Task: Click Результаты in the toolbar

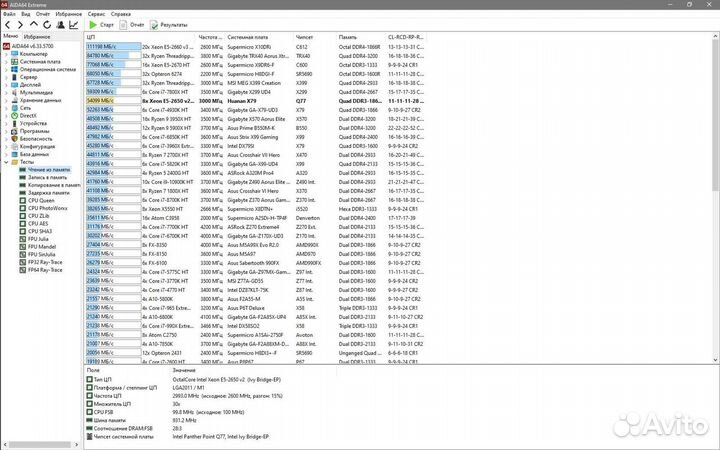Action: tap(173, 23)
